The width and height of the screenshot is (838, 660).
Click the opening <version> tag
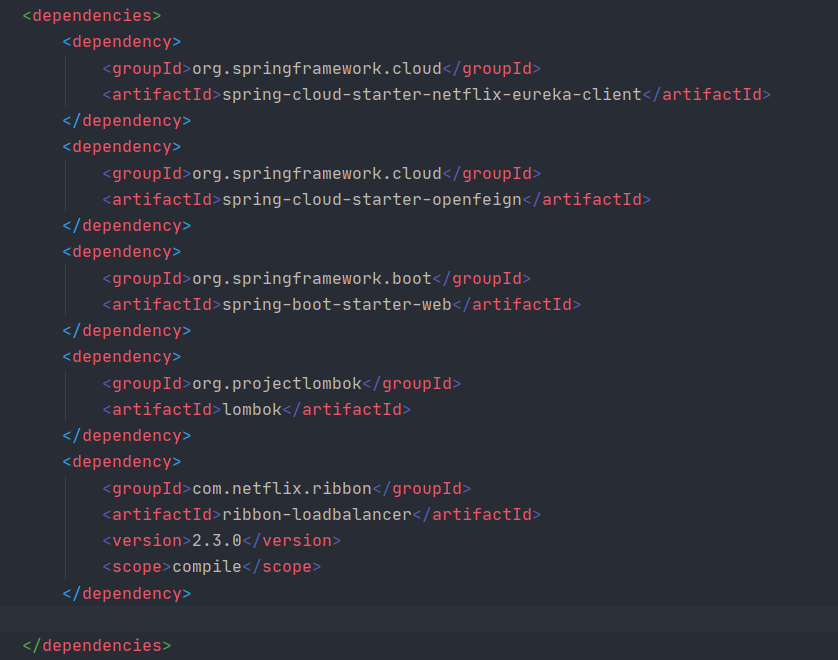(x=147, y=541)
